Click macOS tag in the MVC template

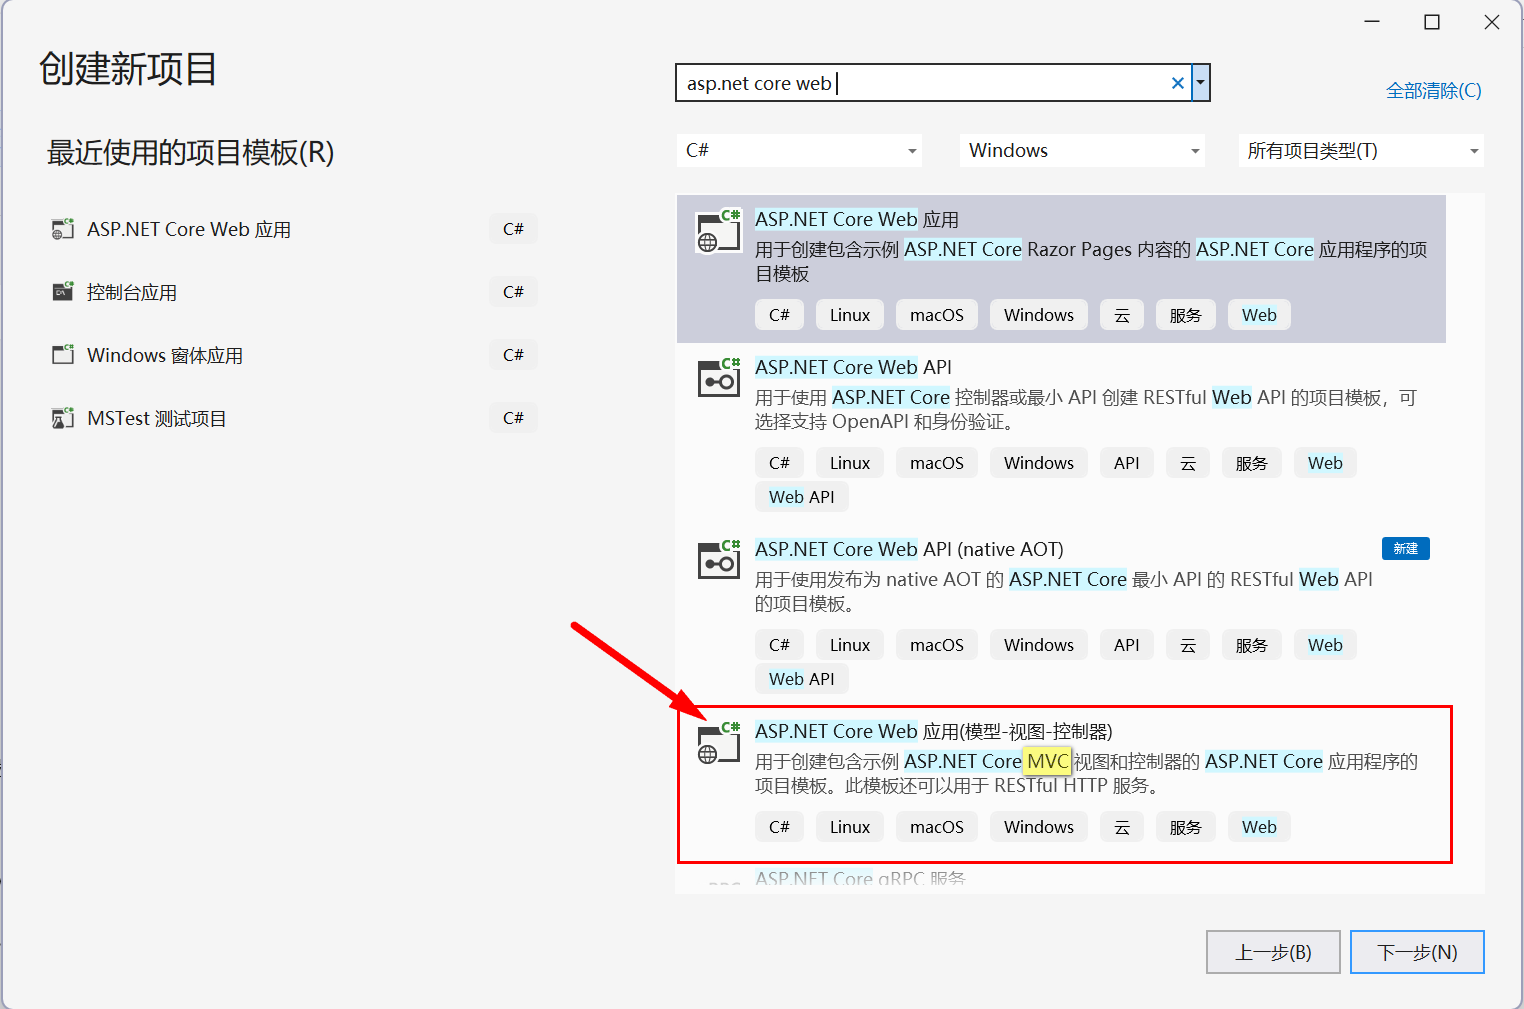click(937, 827)
